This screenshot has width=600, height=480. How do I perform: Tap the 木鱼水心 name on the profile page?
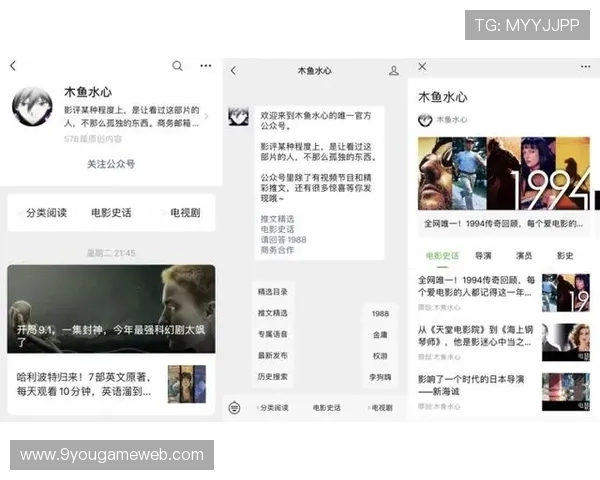click(88, 92)
